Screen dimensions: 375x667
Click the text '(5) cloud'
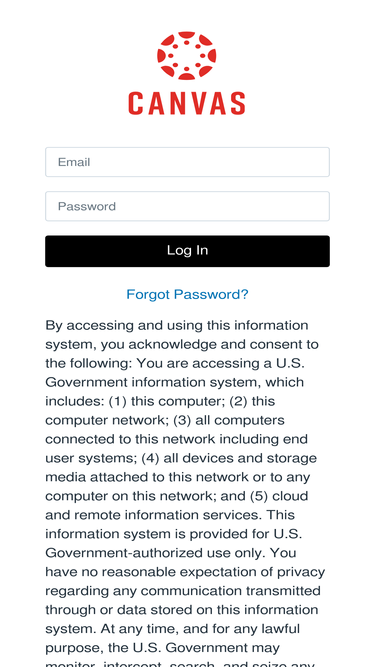(x=279, y=496)
